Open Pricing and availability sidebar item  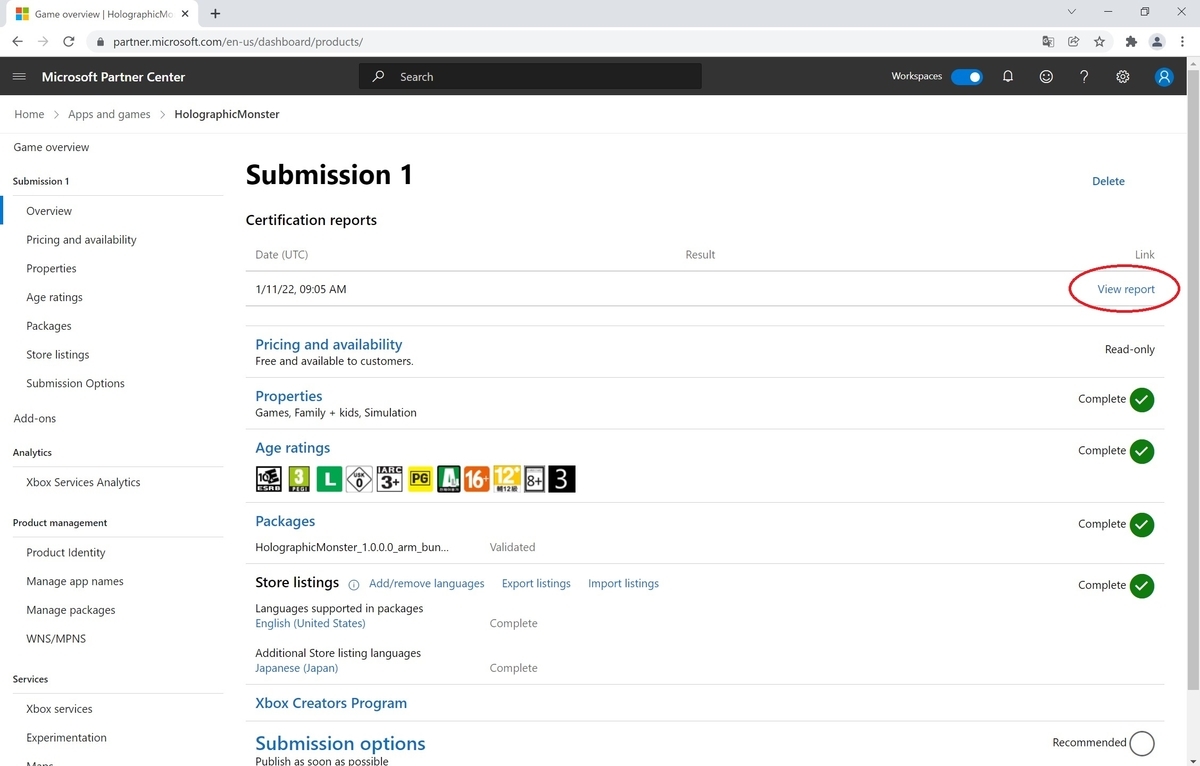point(81,240)
